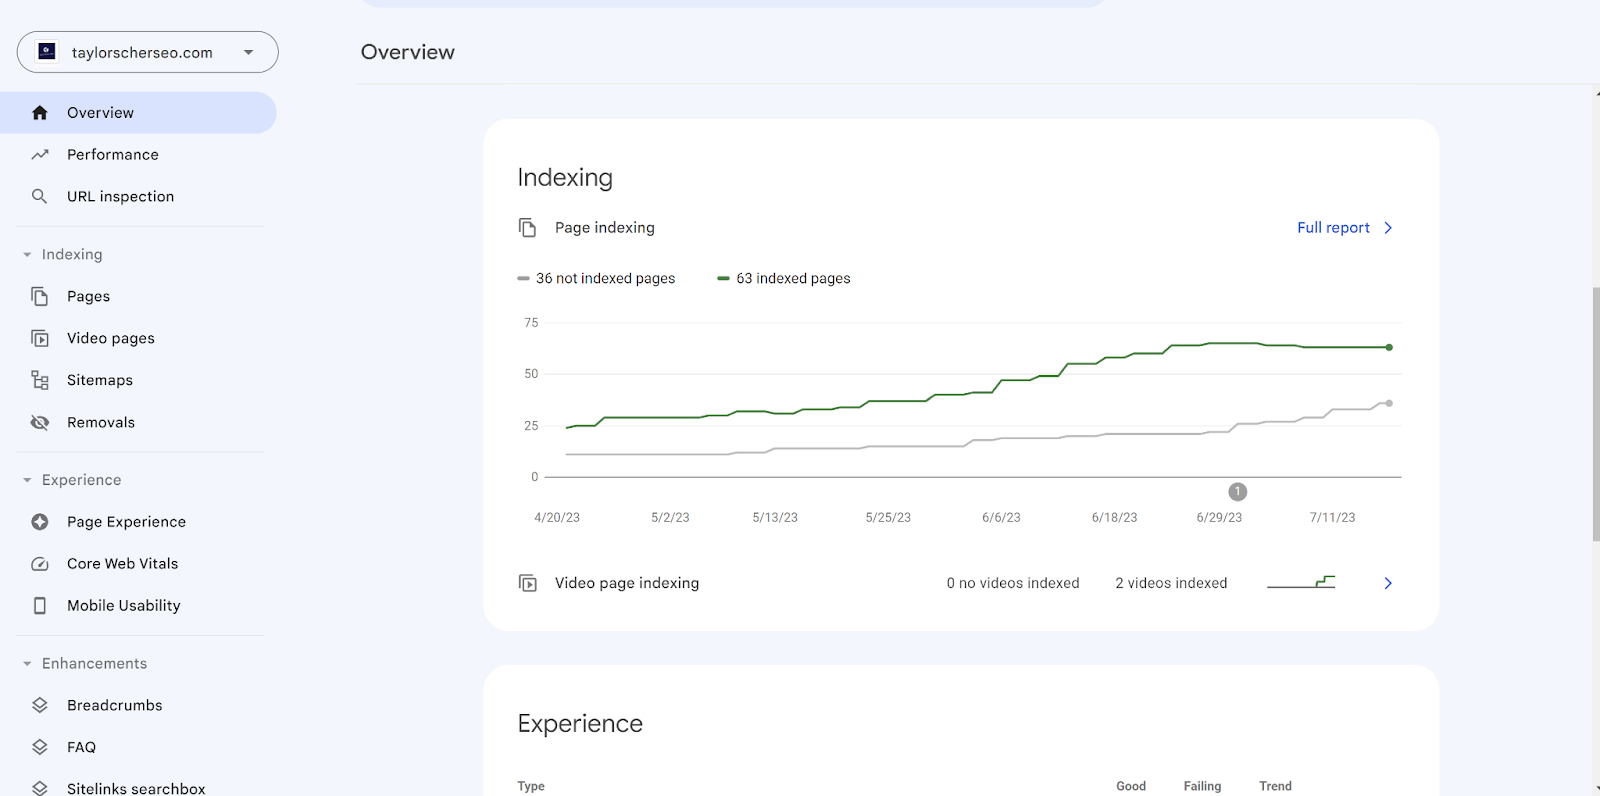Click the URL inspection magnifier icon
The height and width of the screenshot is (796, 1600).
click(x=40, y=197)
